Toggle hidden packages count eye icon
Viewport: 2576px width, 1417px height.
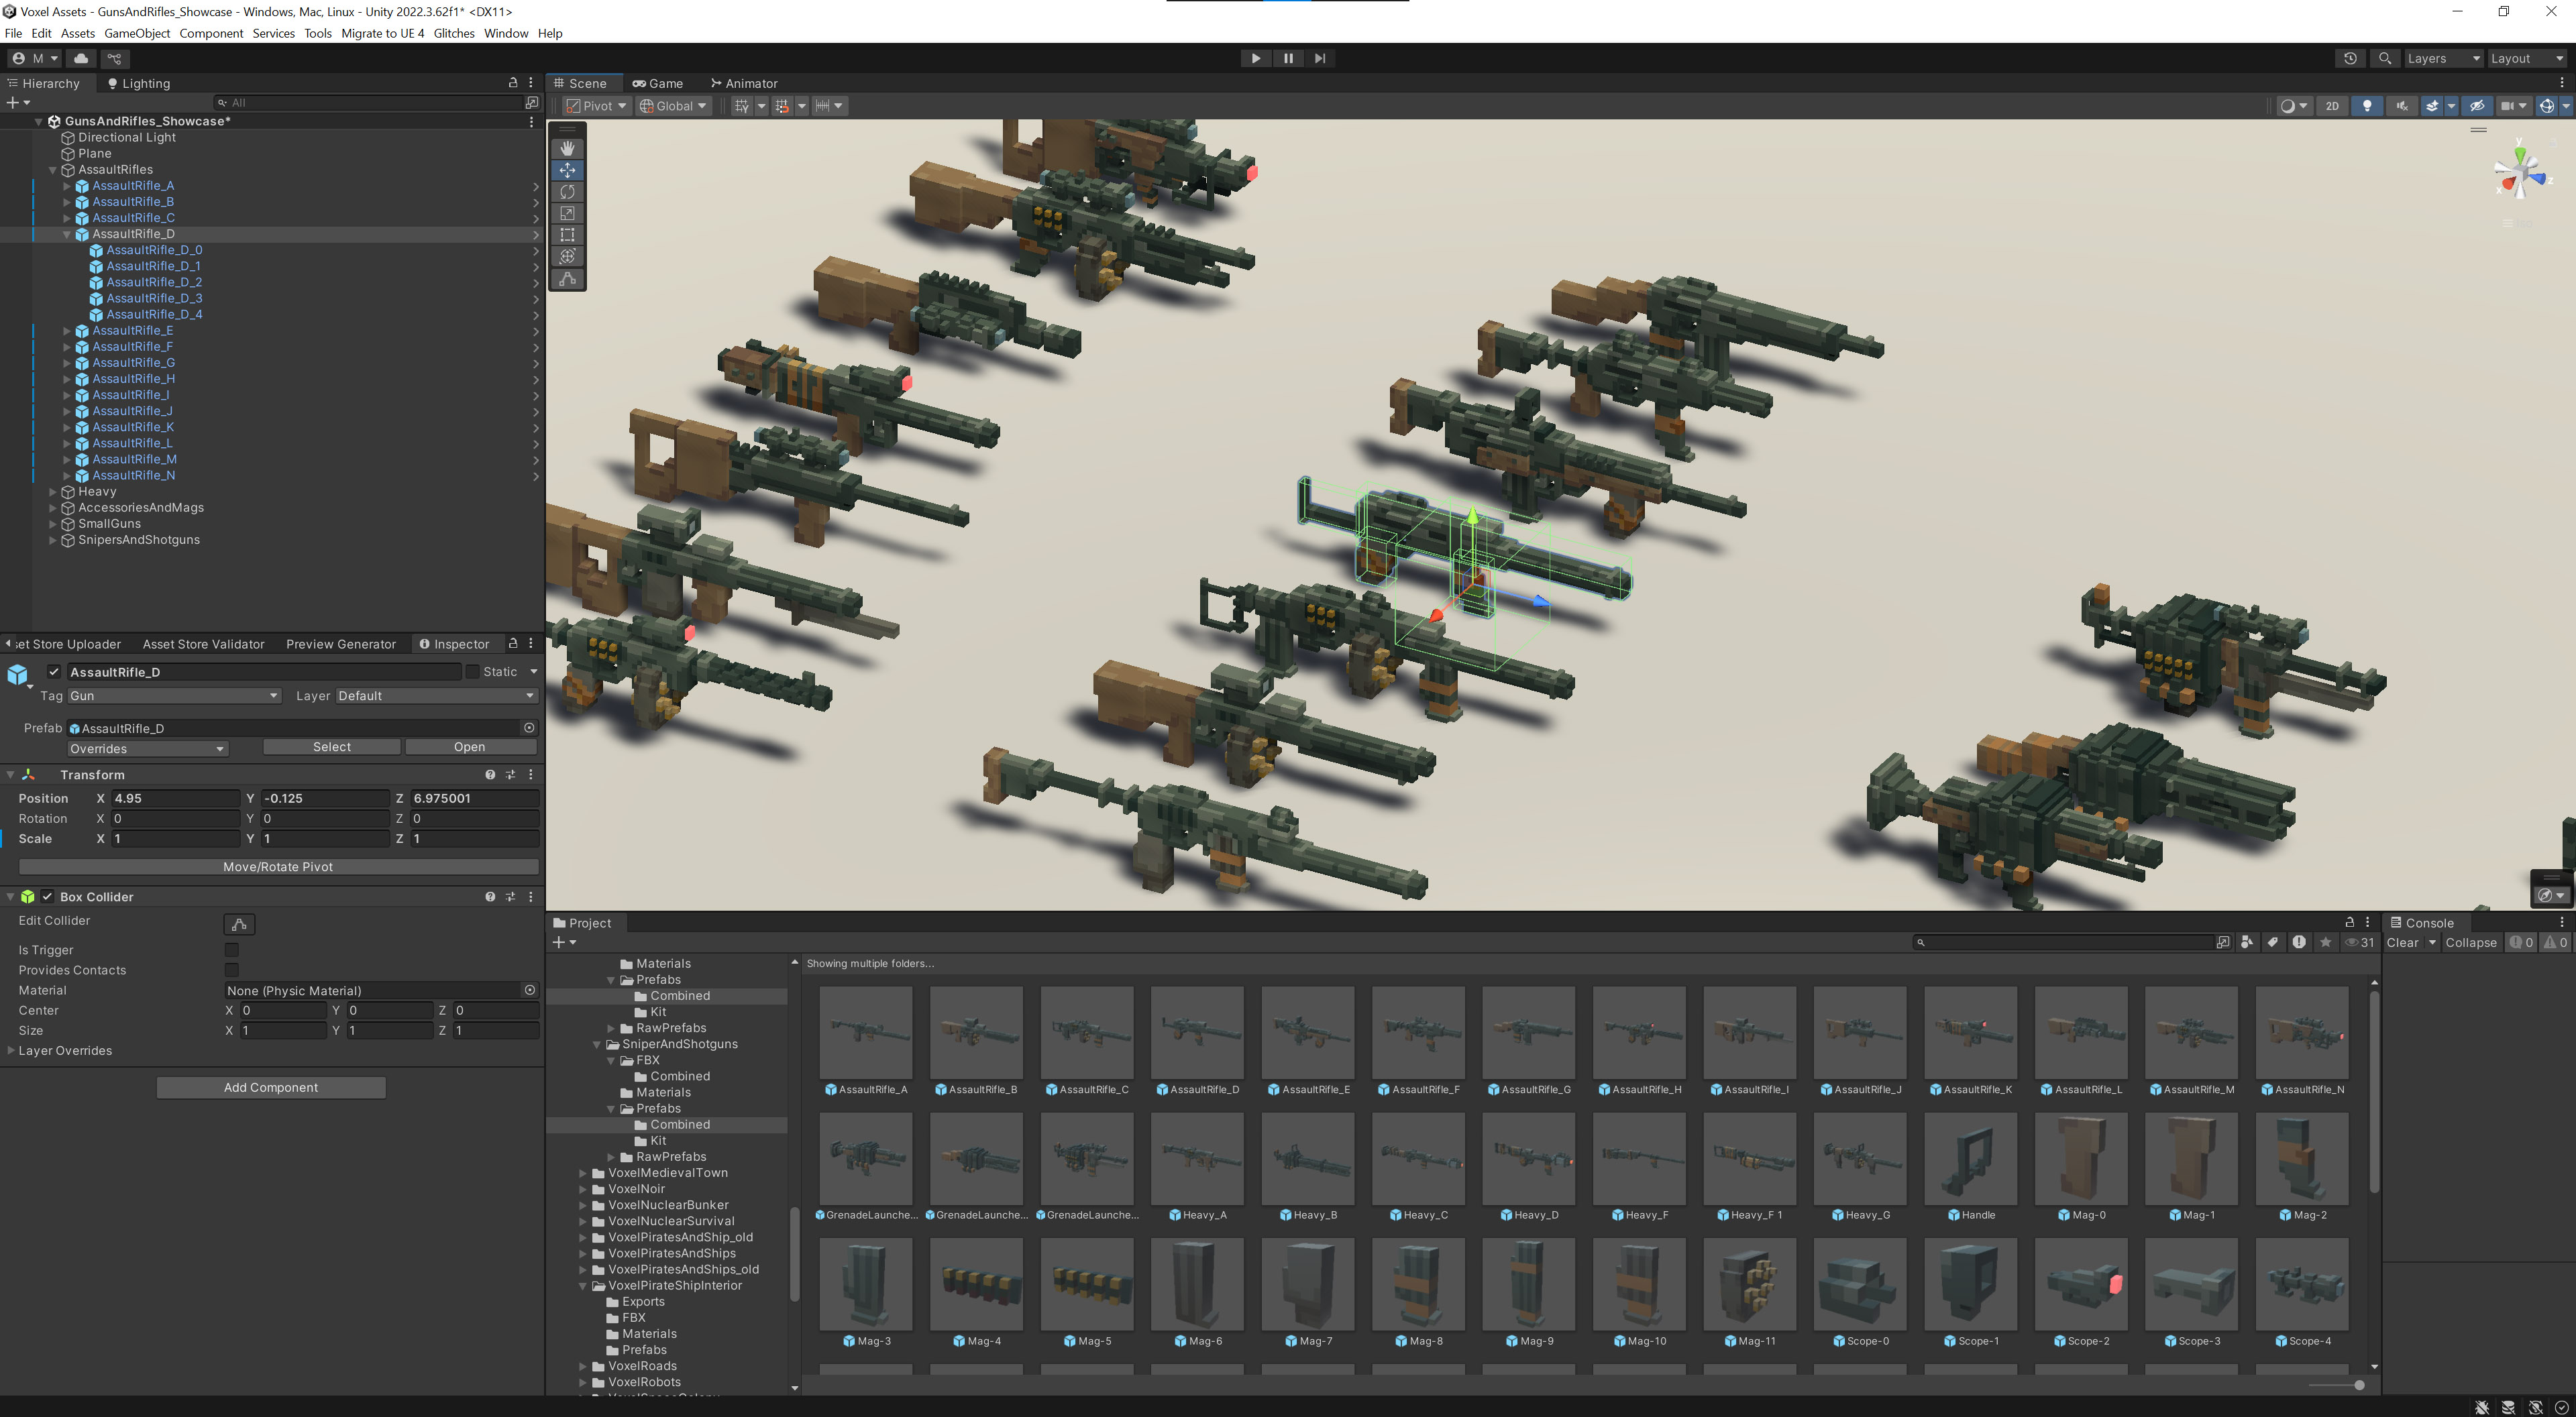(x=2360, y=942)
